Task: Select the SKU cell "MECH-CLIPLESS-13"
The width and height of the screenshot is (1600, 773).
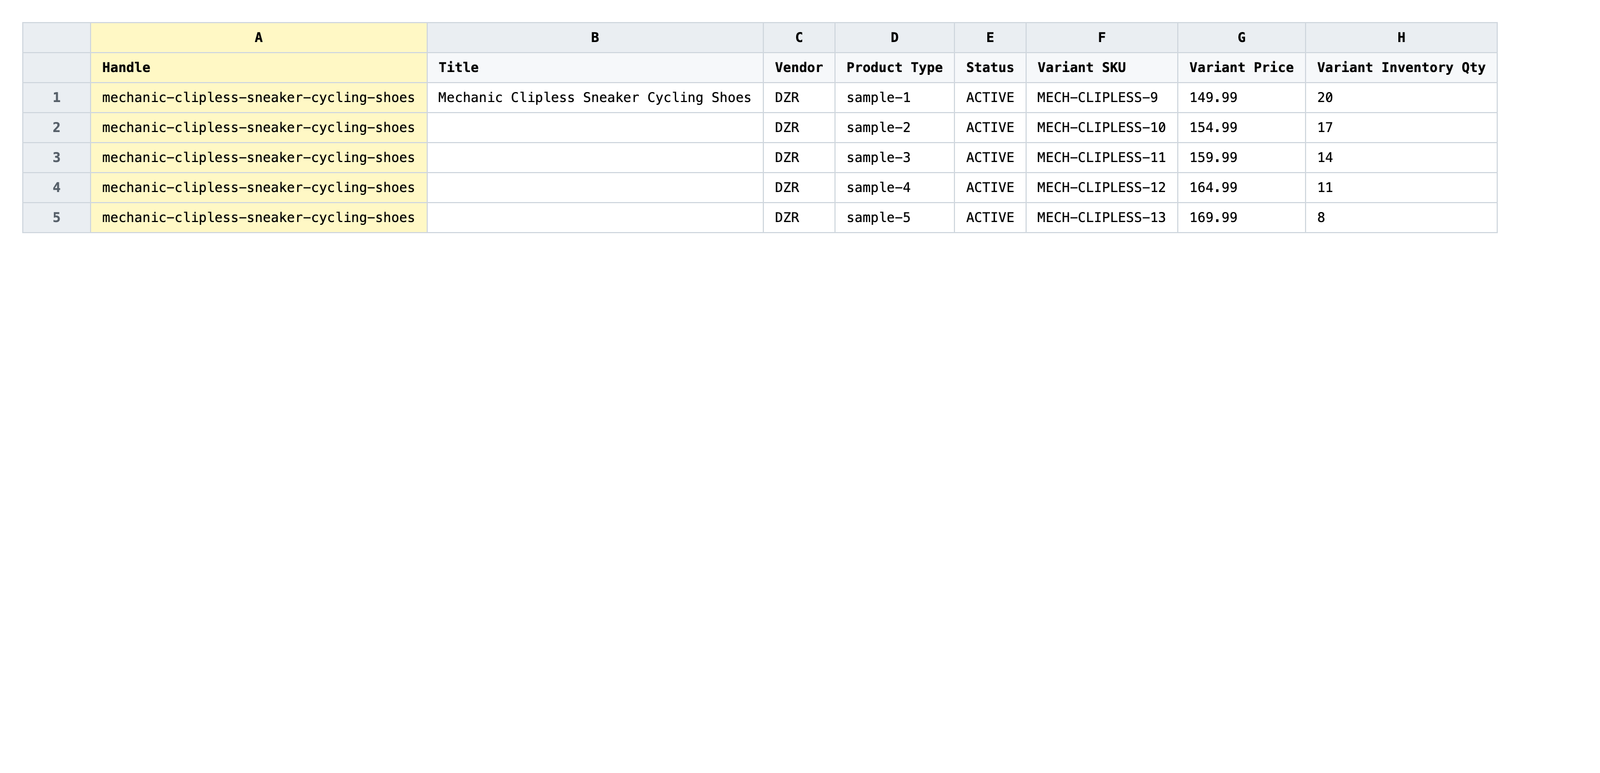Action: tap(1102, 218)
